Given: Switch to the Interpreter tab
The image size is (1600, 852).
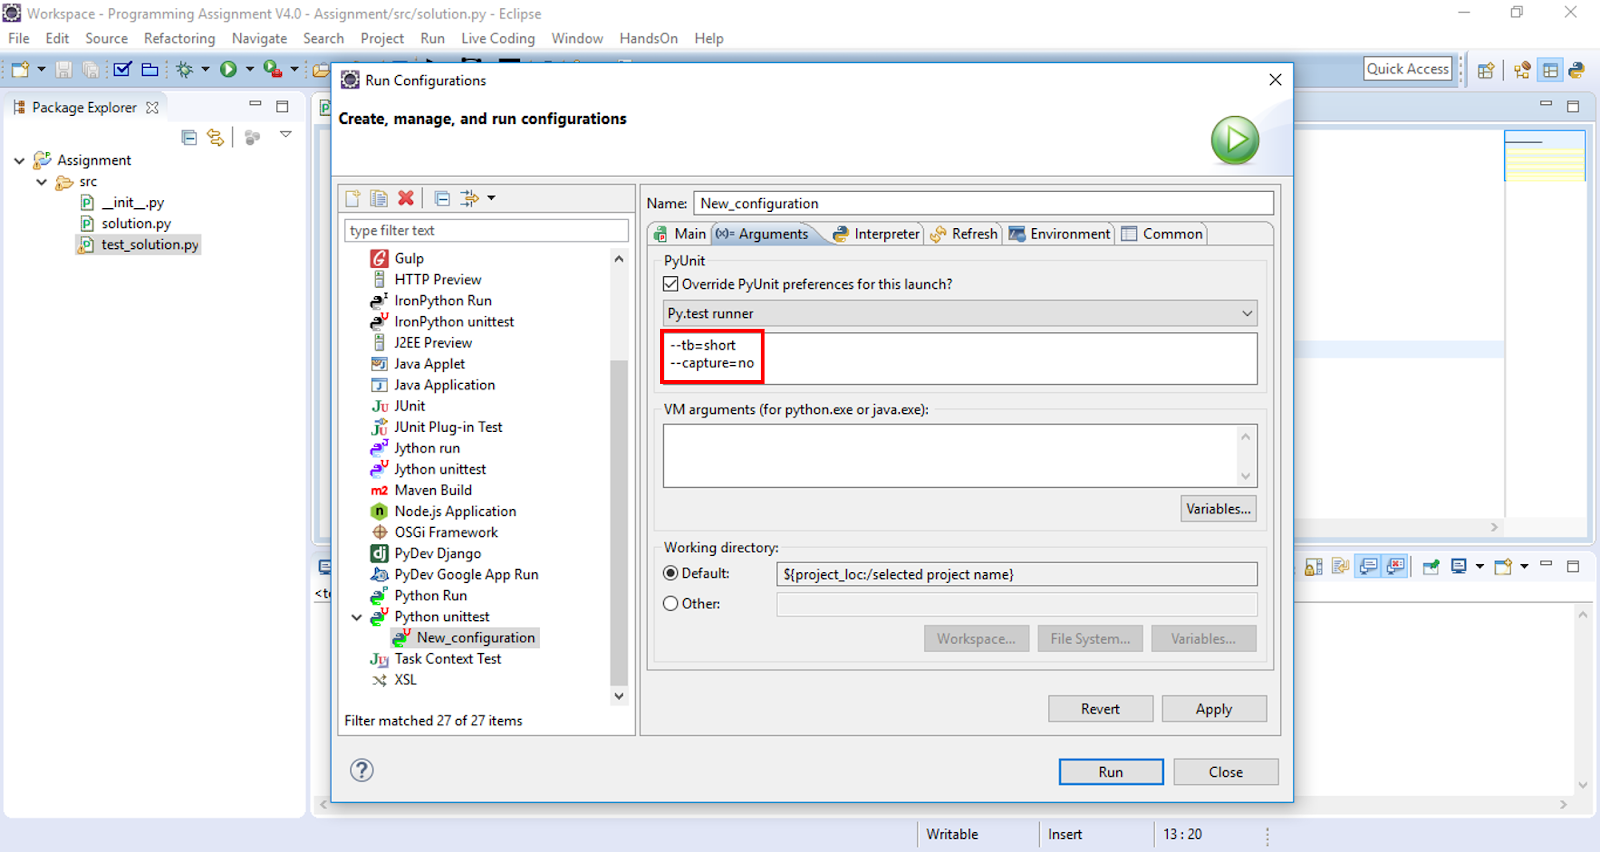Looking at the screenshot, I should click(x=876, y=234).
